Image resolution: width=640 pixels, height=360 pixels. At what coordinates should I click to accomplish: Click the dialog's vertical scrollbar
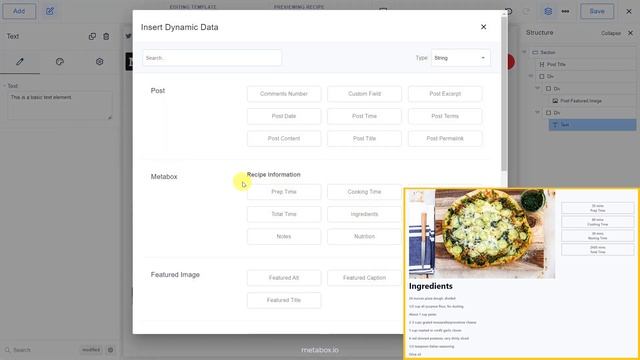[x=504, y=94]
